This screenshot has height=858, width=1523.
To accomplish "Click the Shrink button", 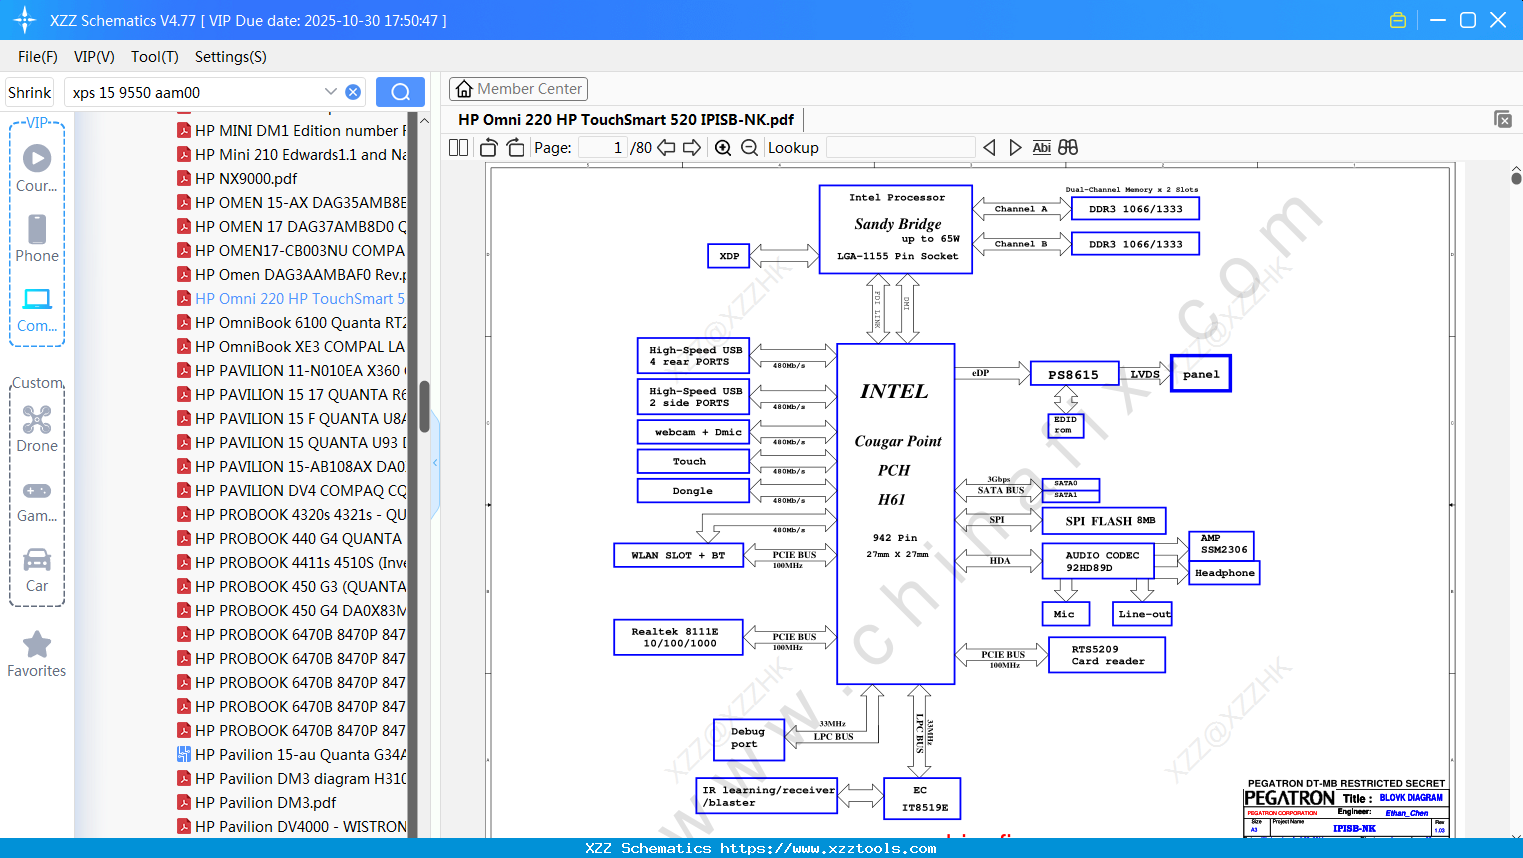I will [30, 92].
